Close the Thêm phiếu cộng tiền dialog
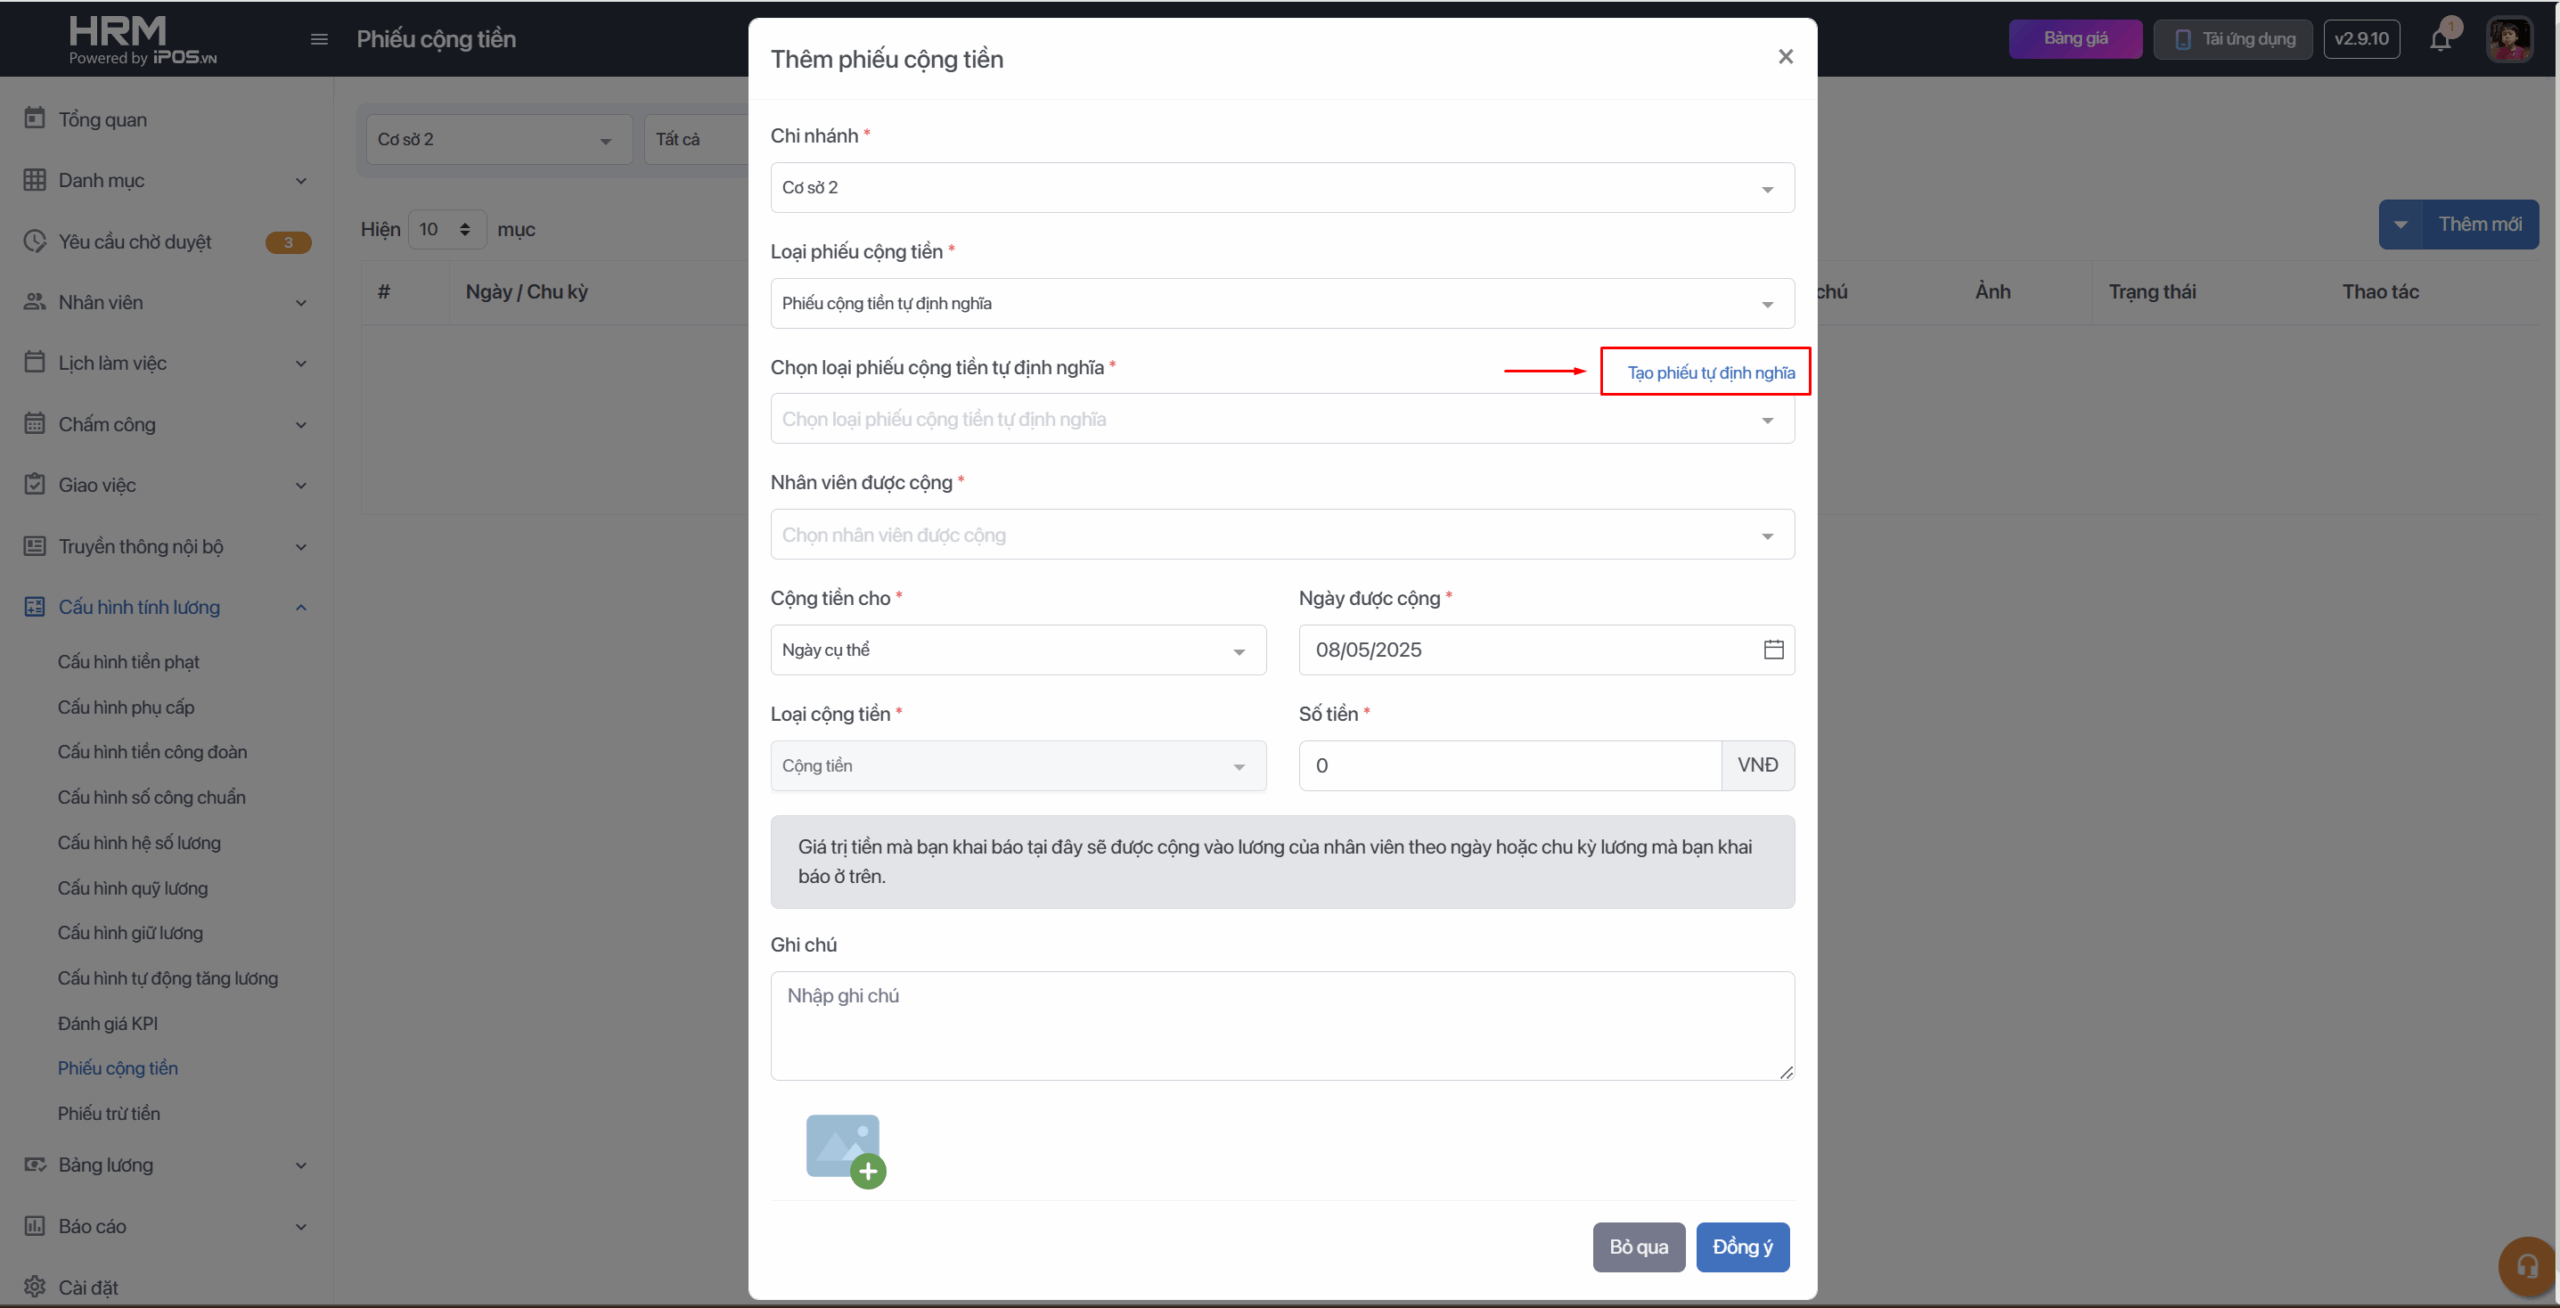This screenshot has width=2560, height=1308. [1785, 57]
